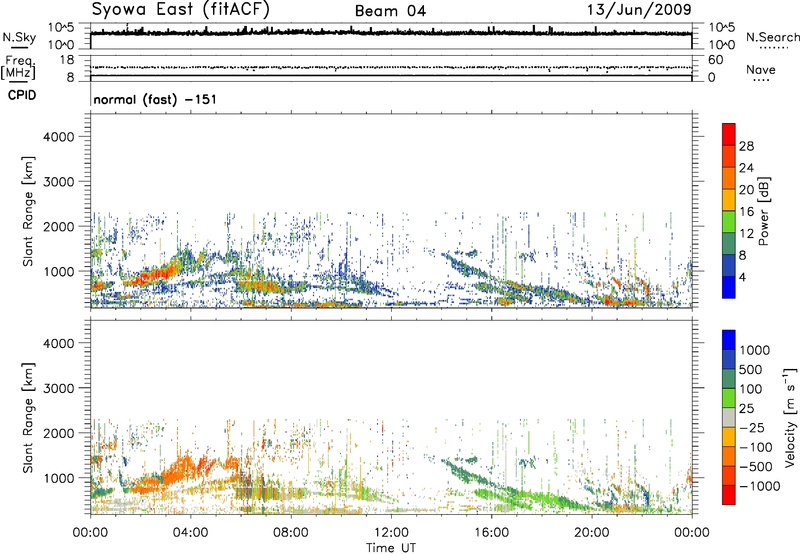Click the date '13/Jun/2009'

coord(639,9)
